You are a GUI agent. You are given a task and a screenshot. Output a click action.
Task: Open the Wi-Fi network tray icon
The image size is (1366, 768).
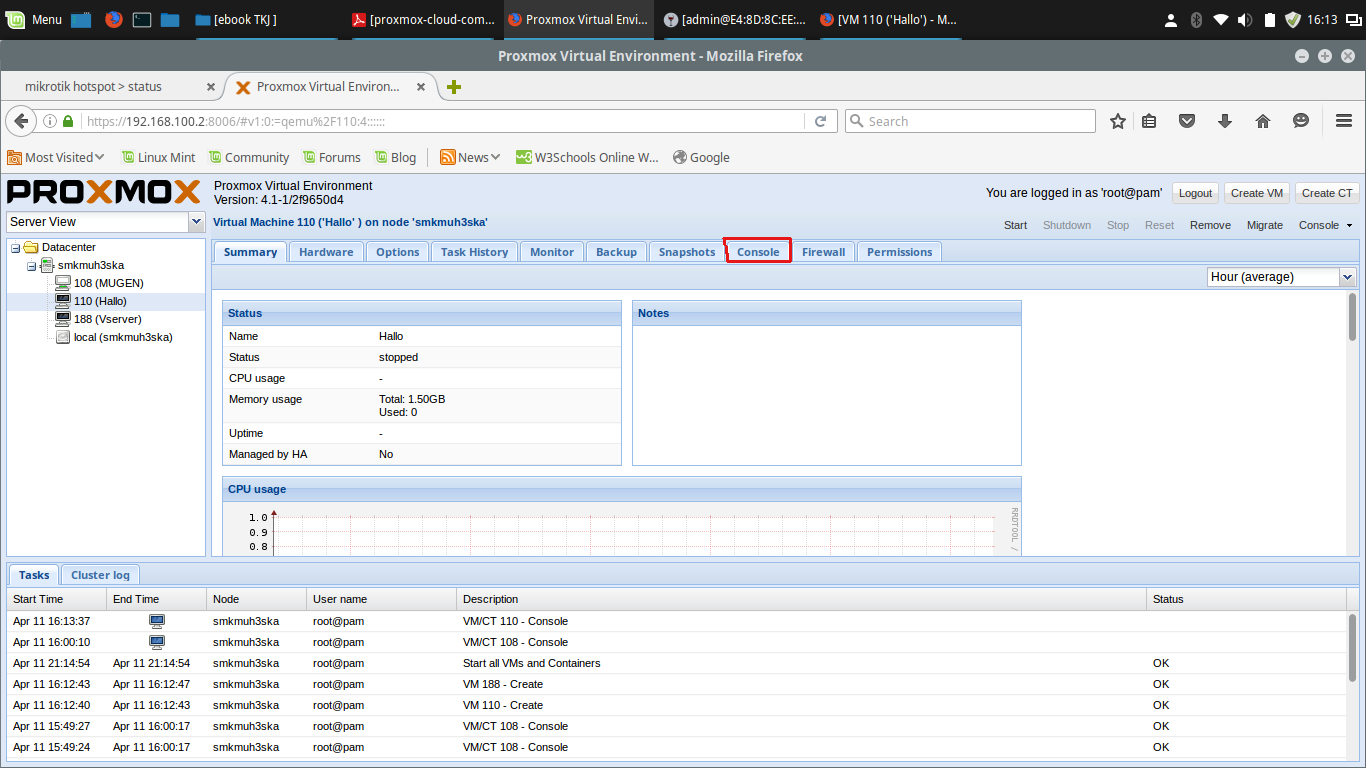(1221, 19)
